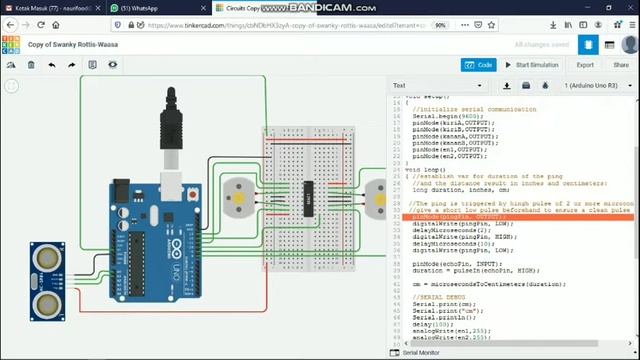
Task: Click the Share button
Action: pos(621,65)
